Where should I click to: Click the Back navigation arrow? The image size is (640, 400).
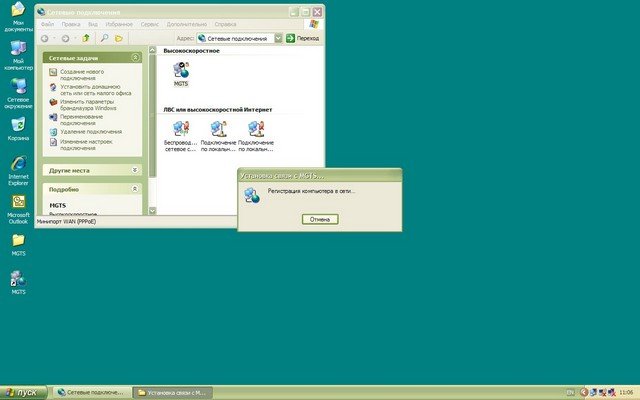click(x=46, y=38)
